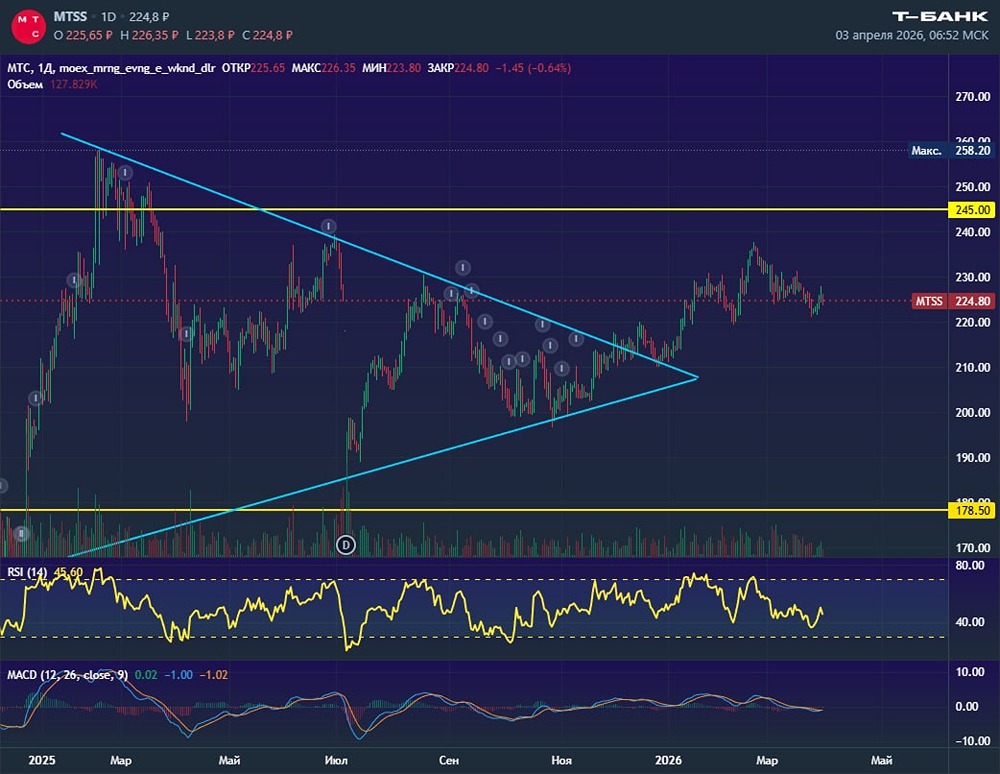Click the double-bar marker in the volume area
The height and width of the screenshot is (774, 1000).
click(22, 533)
